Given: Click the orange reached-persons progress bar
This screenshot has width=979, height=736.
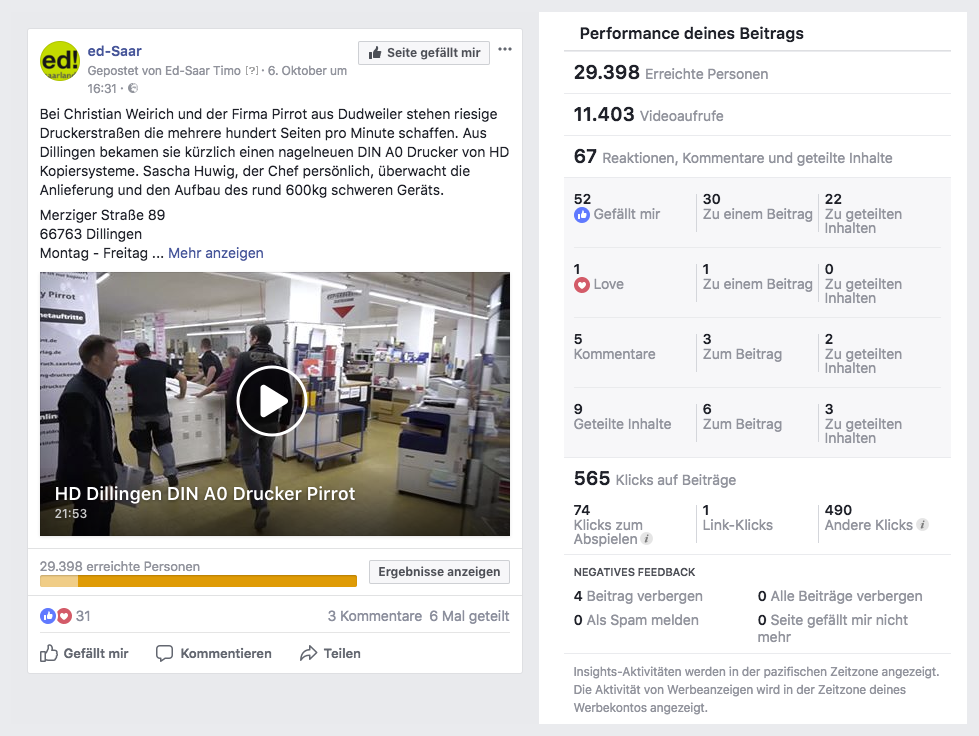Looking at the screenshot, I should (199, 581).
